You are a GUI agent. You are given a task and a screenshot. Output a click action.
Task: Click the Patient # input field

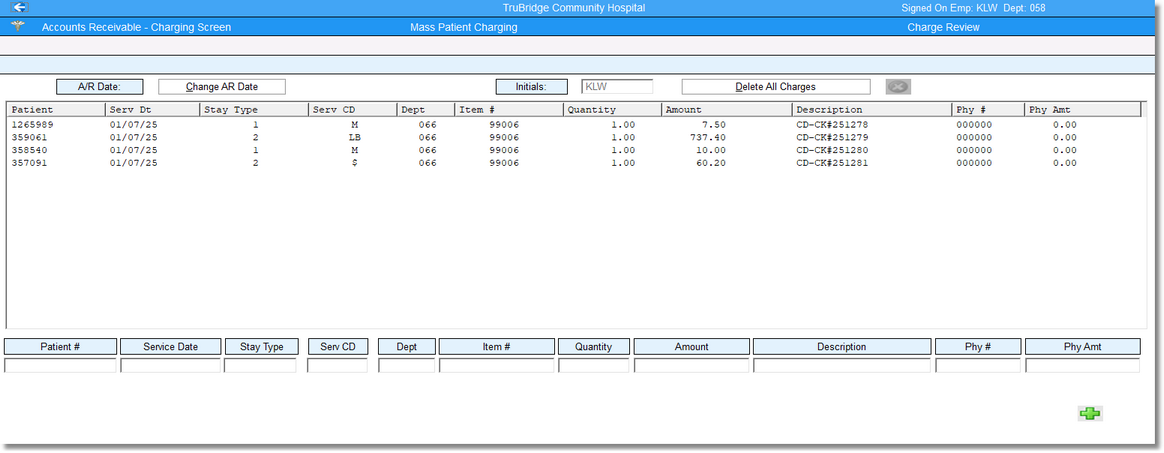[60, 365]
